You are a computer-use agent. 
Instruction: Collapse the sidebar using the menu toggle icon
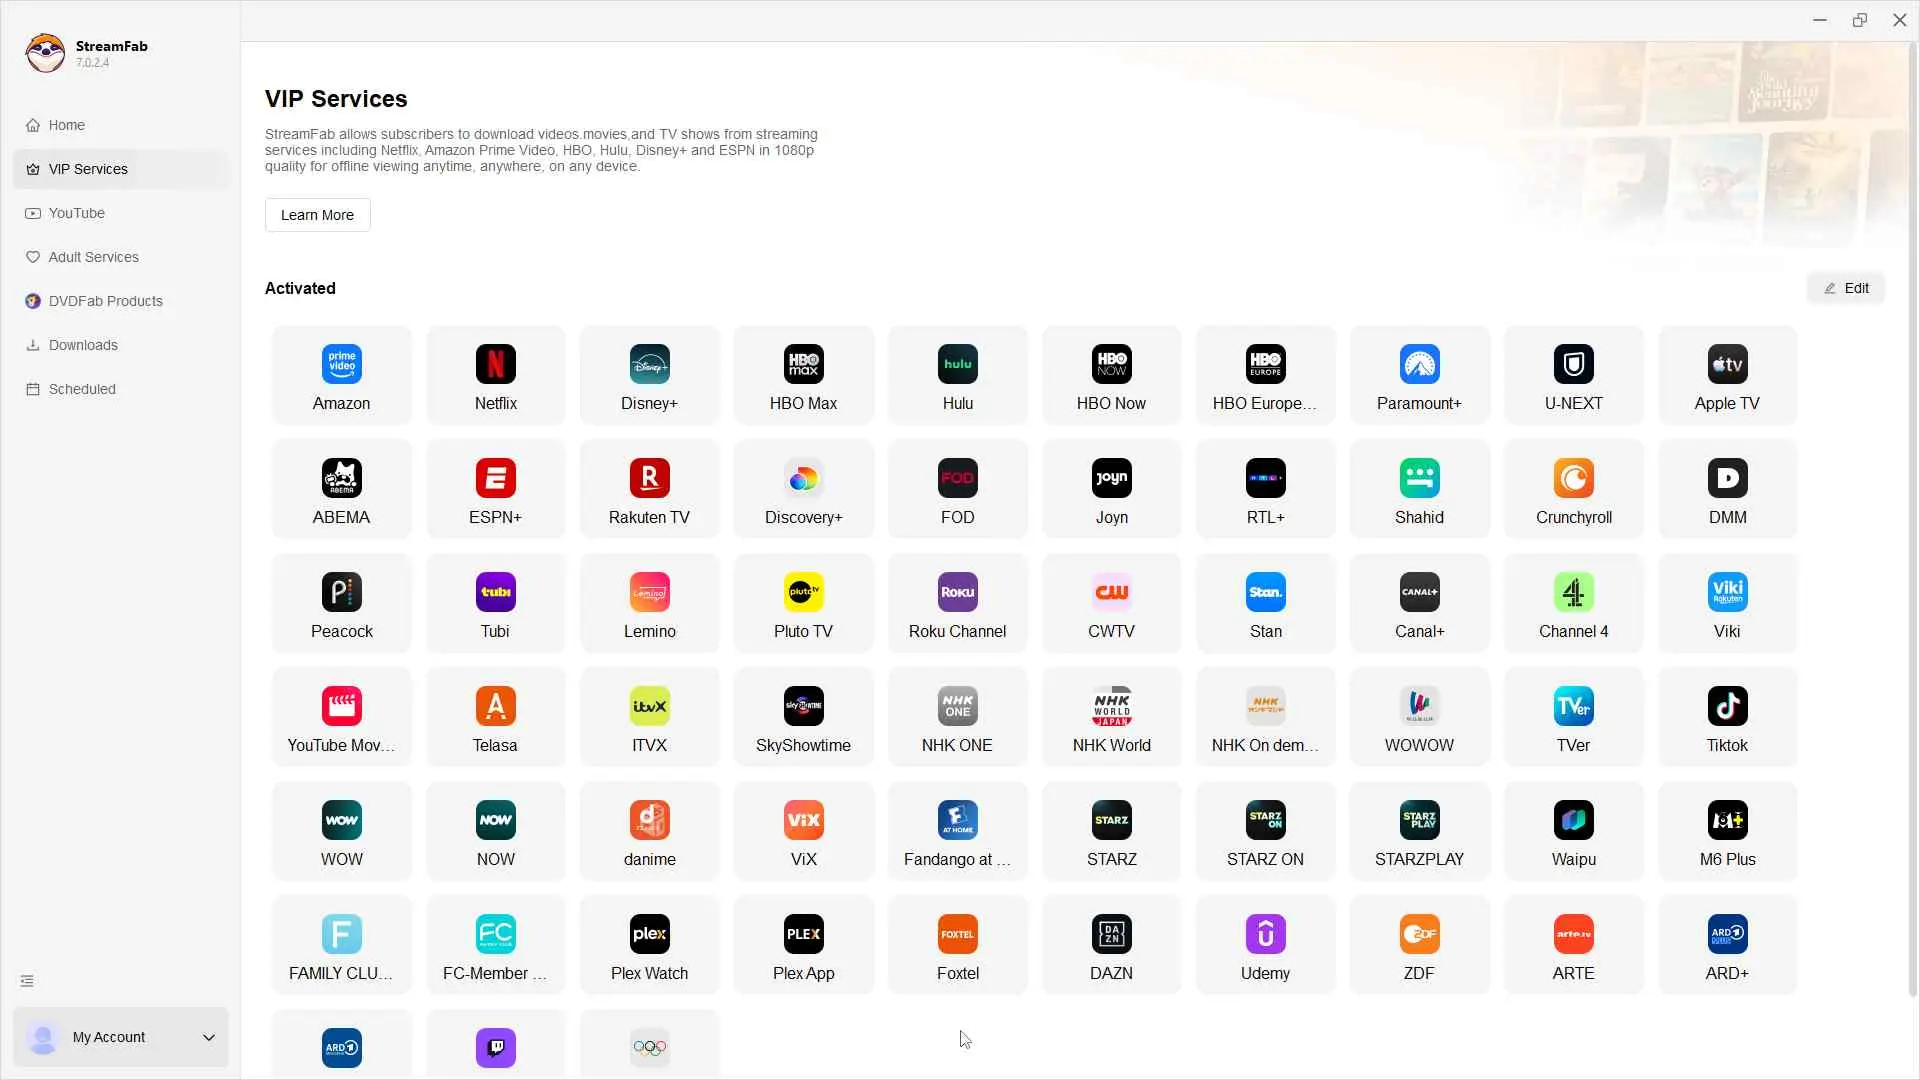pos(27,981)
